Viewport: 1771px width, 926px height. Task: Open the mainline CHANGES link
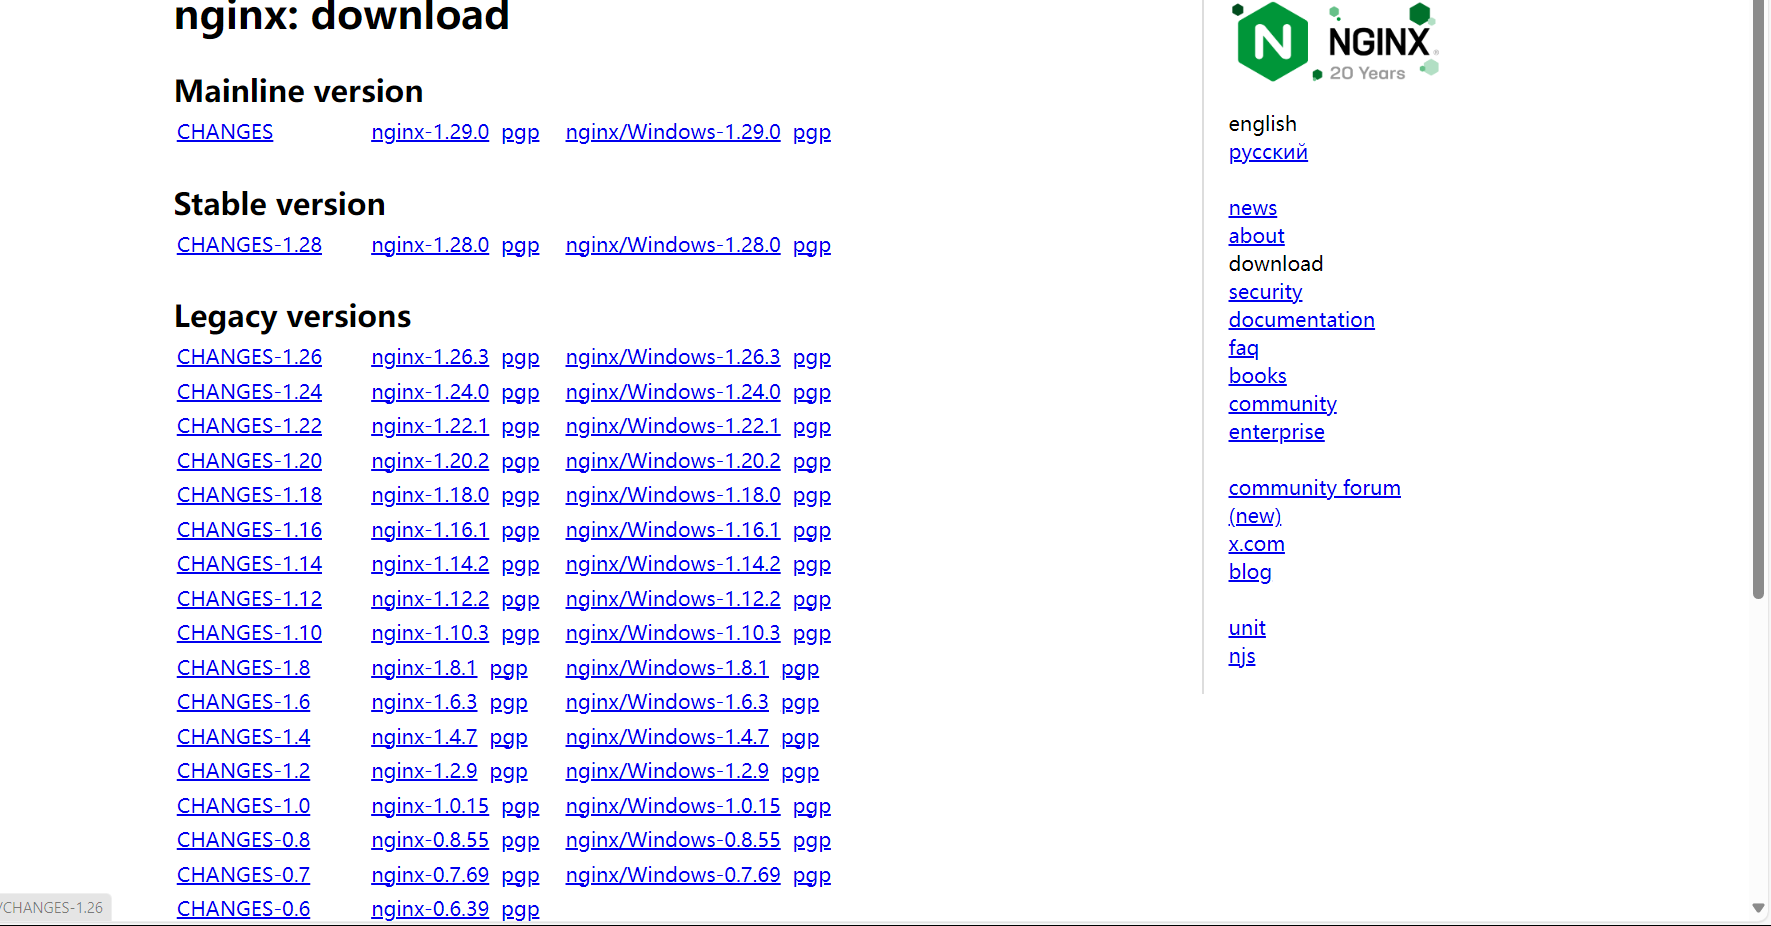tap(225, 132)
